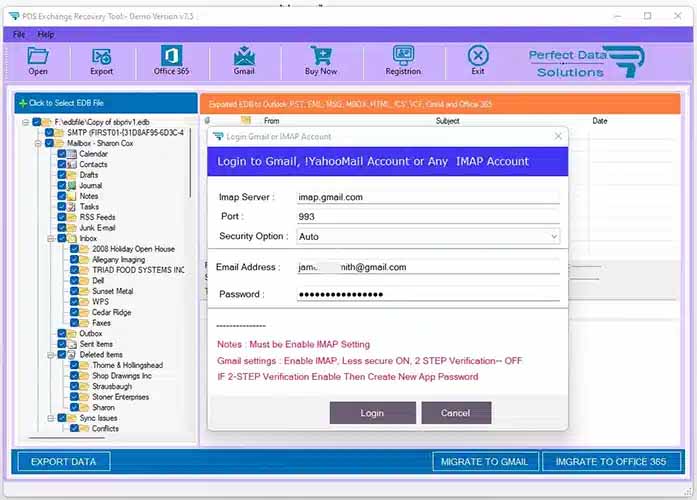
Task: Click the Cancel button in dialog
Action: tap(456, 413)
